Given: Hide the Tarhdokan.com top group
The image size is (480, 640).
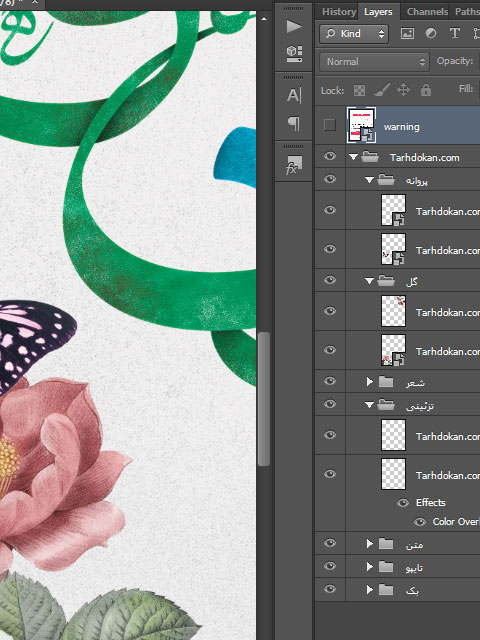Looking at the screenshot, I should point(330,156).
